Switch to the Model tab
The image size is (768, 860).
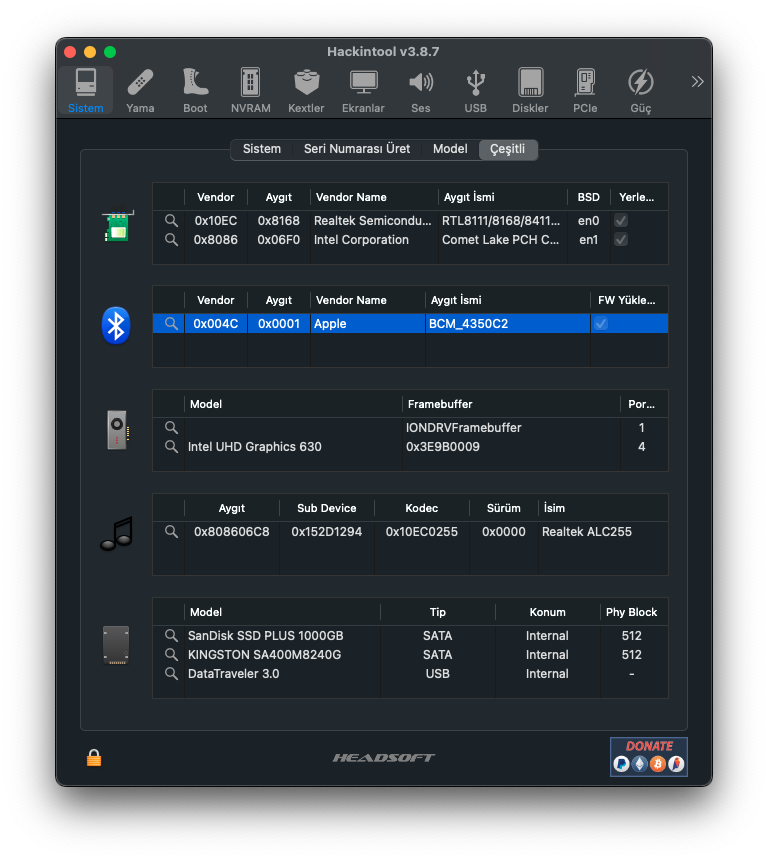click(450, 149)
